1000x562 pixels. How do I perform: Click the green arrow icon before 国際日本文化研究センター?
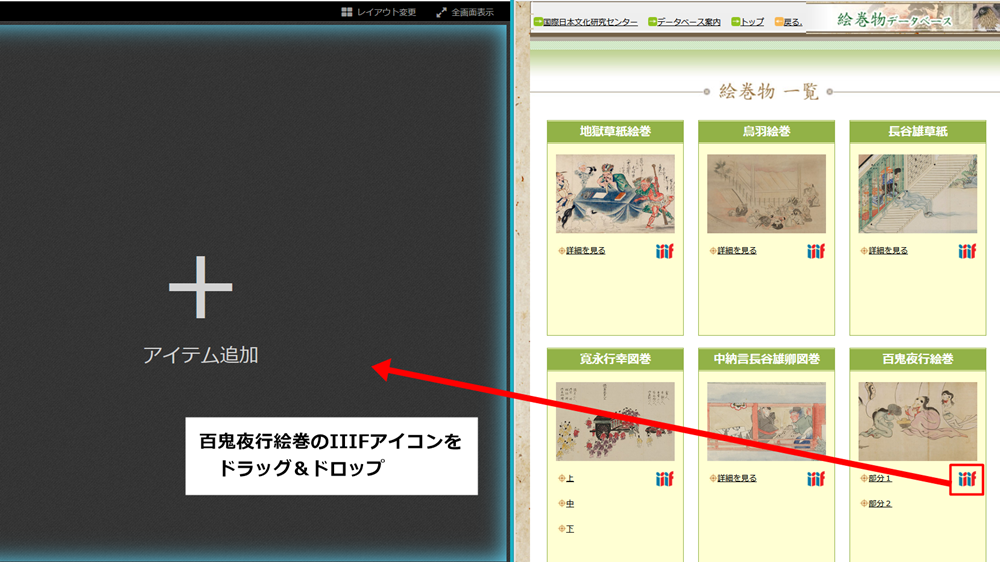(538, 22)
